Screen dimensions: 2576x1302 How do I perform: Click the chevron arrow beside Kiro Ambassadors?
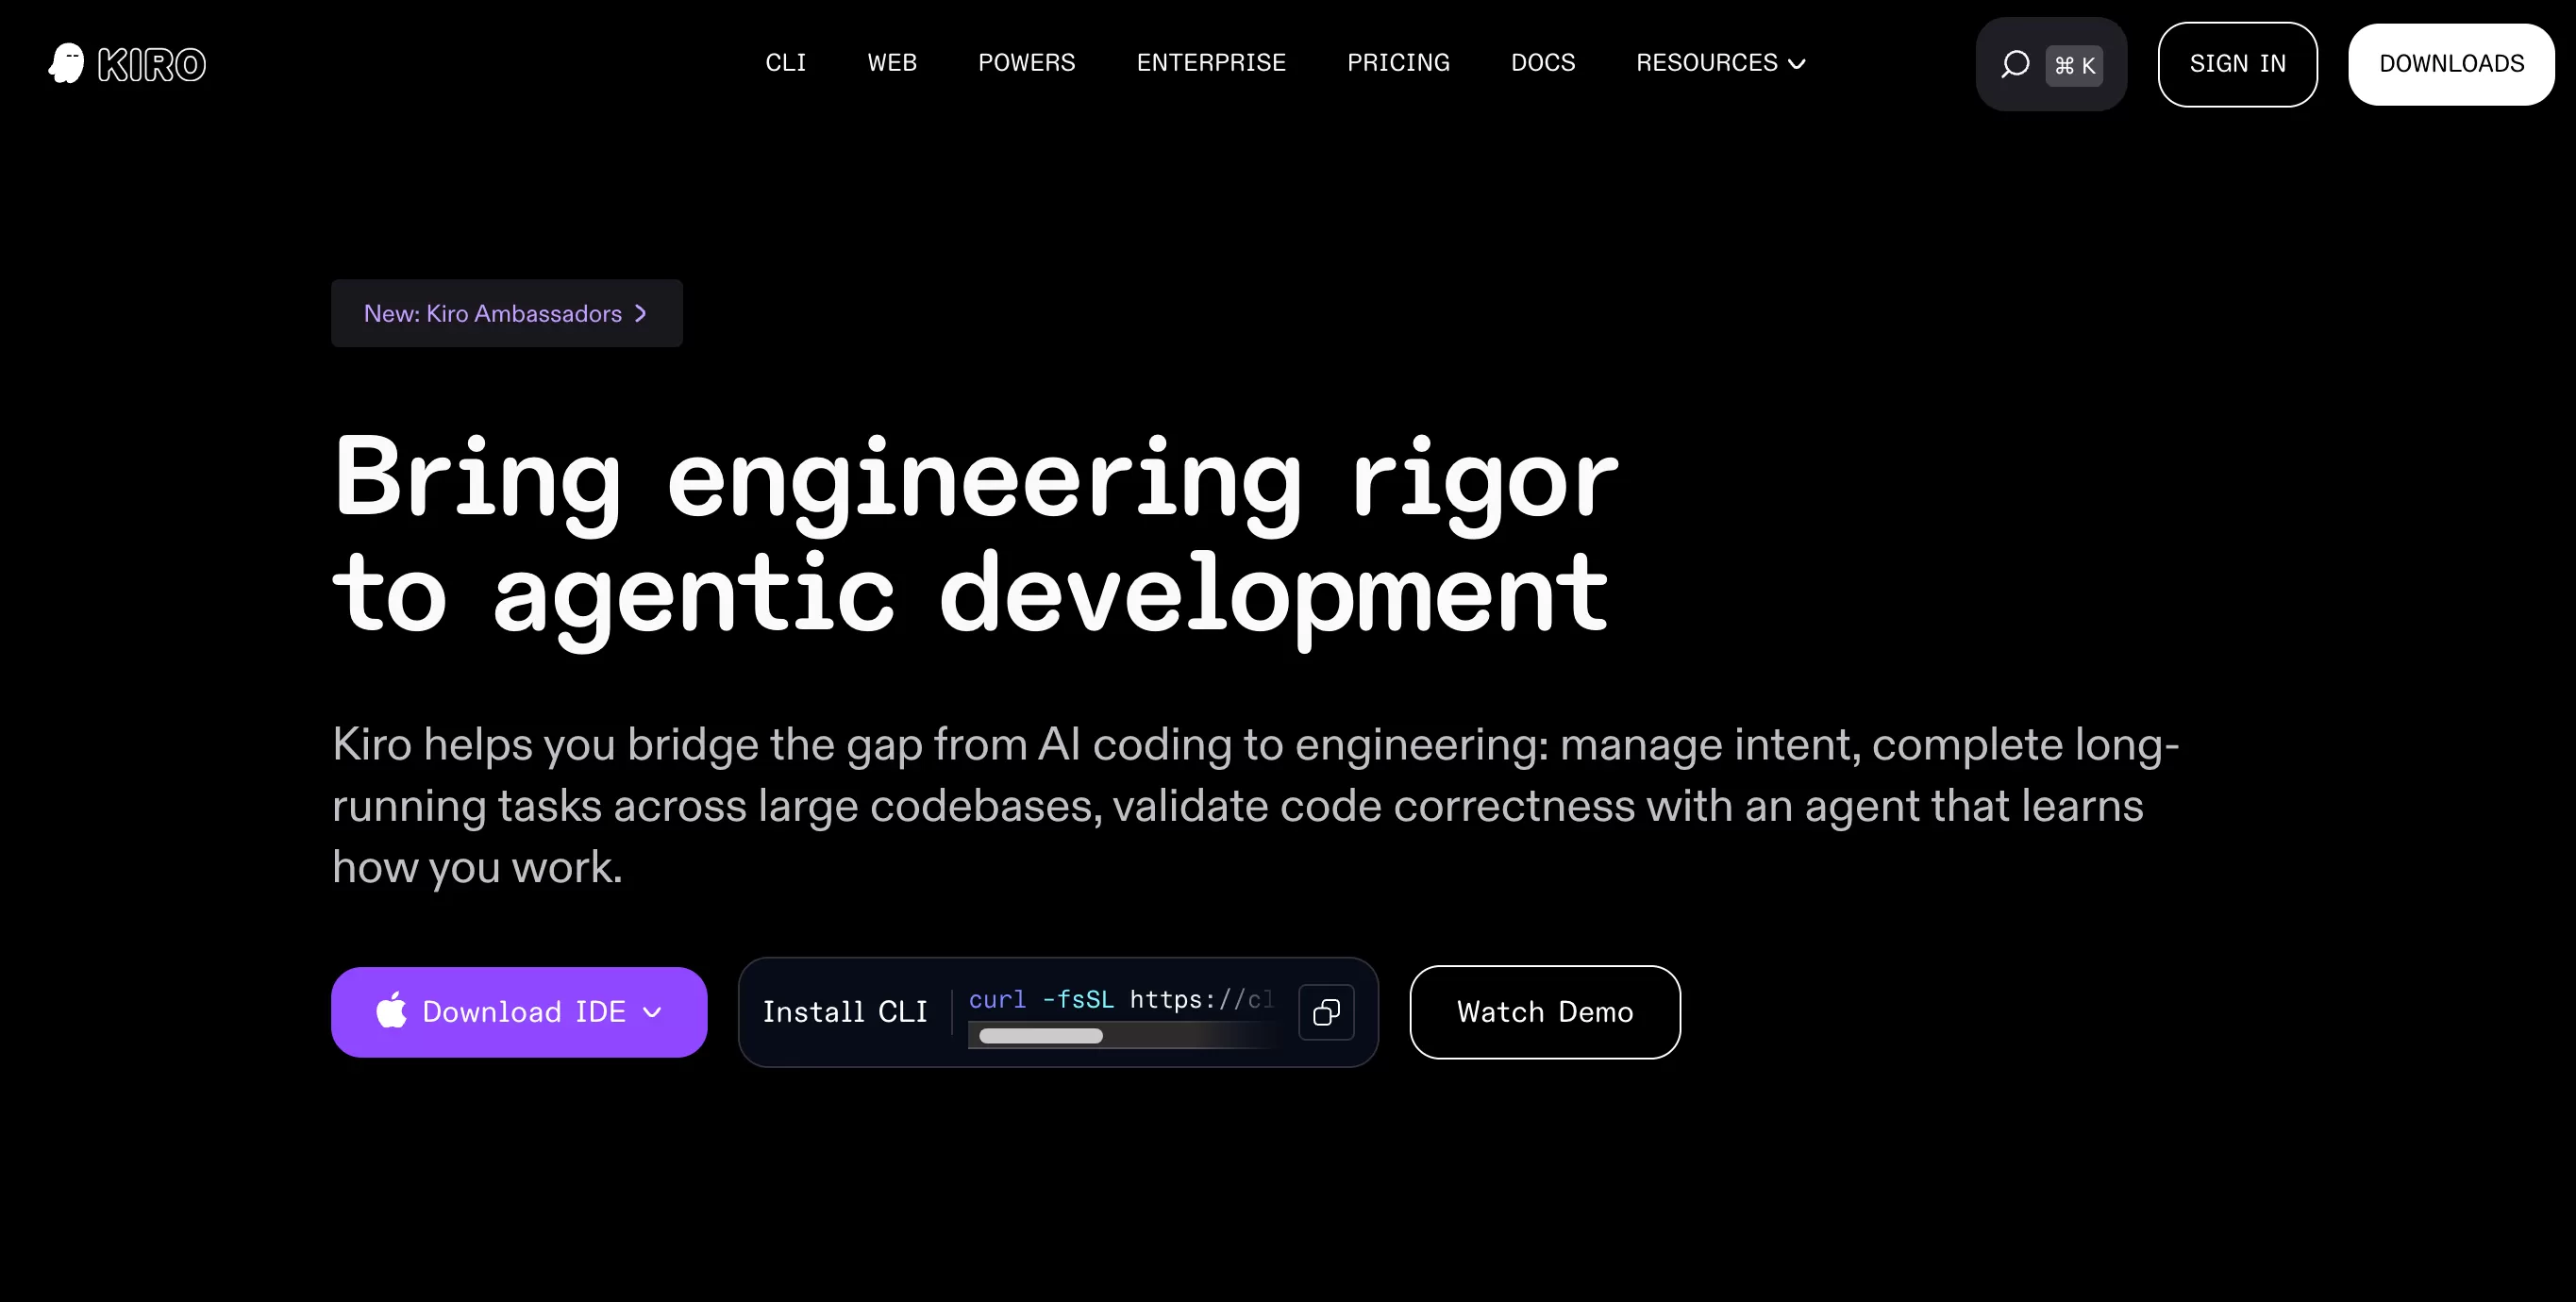pos(641,314)
